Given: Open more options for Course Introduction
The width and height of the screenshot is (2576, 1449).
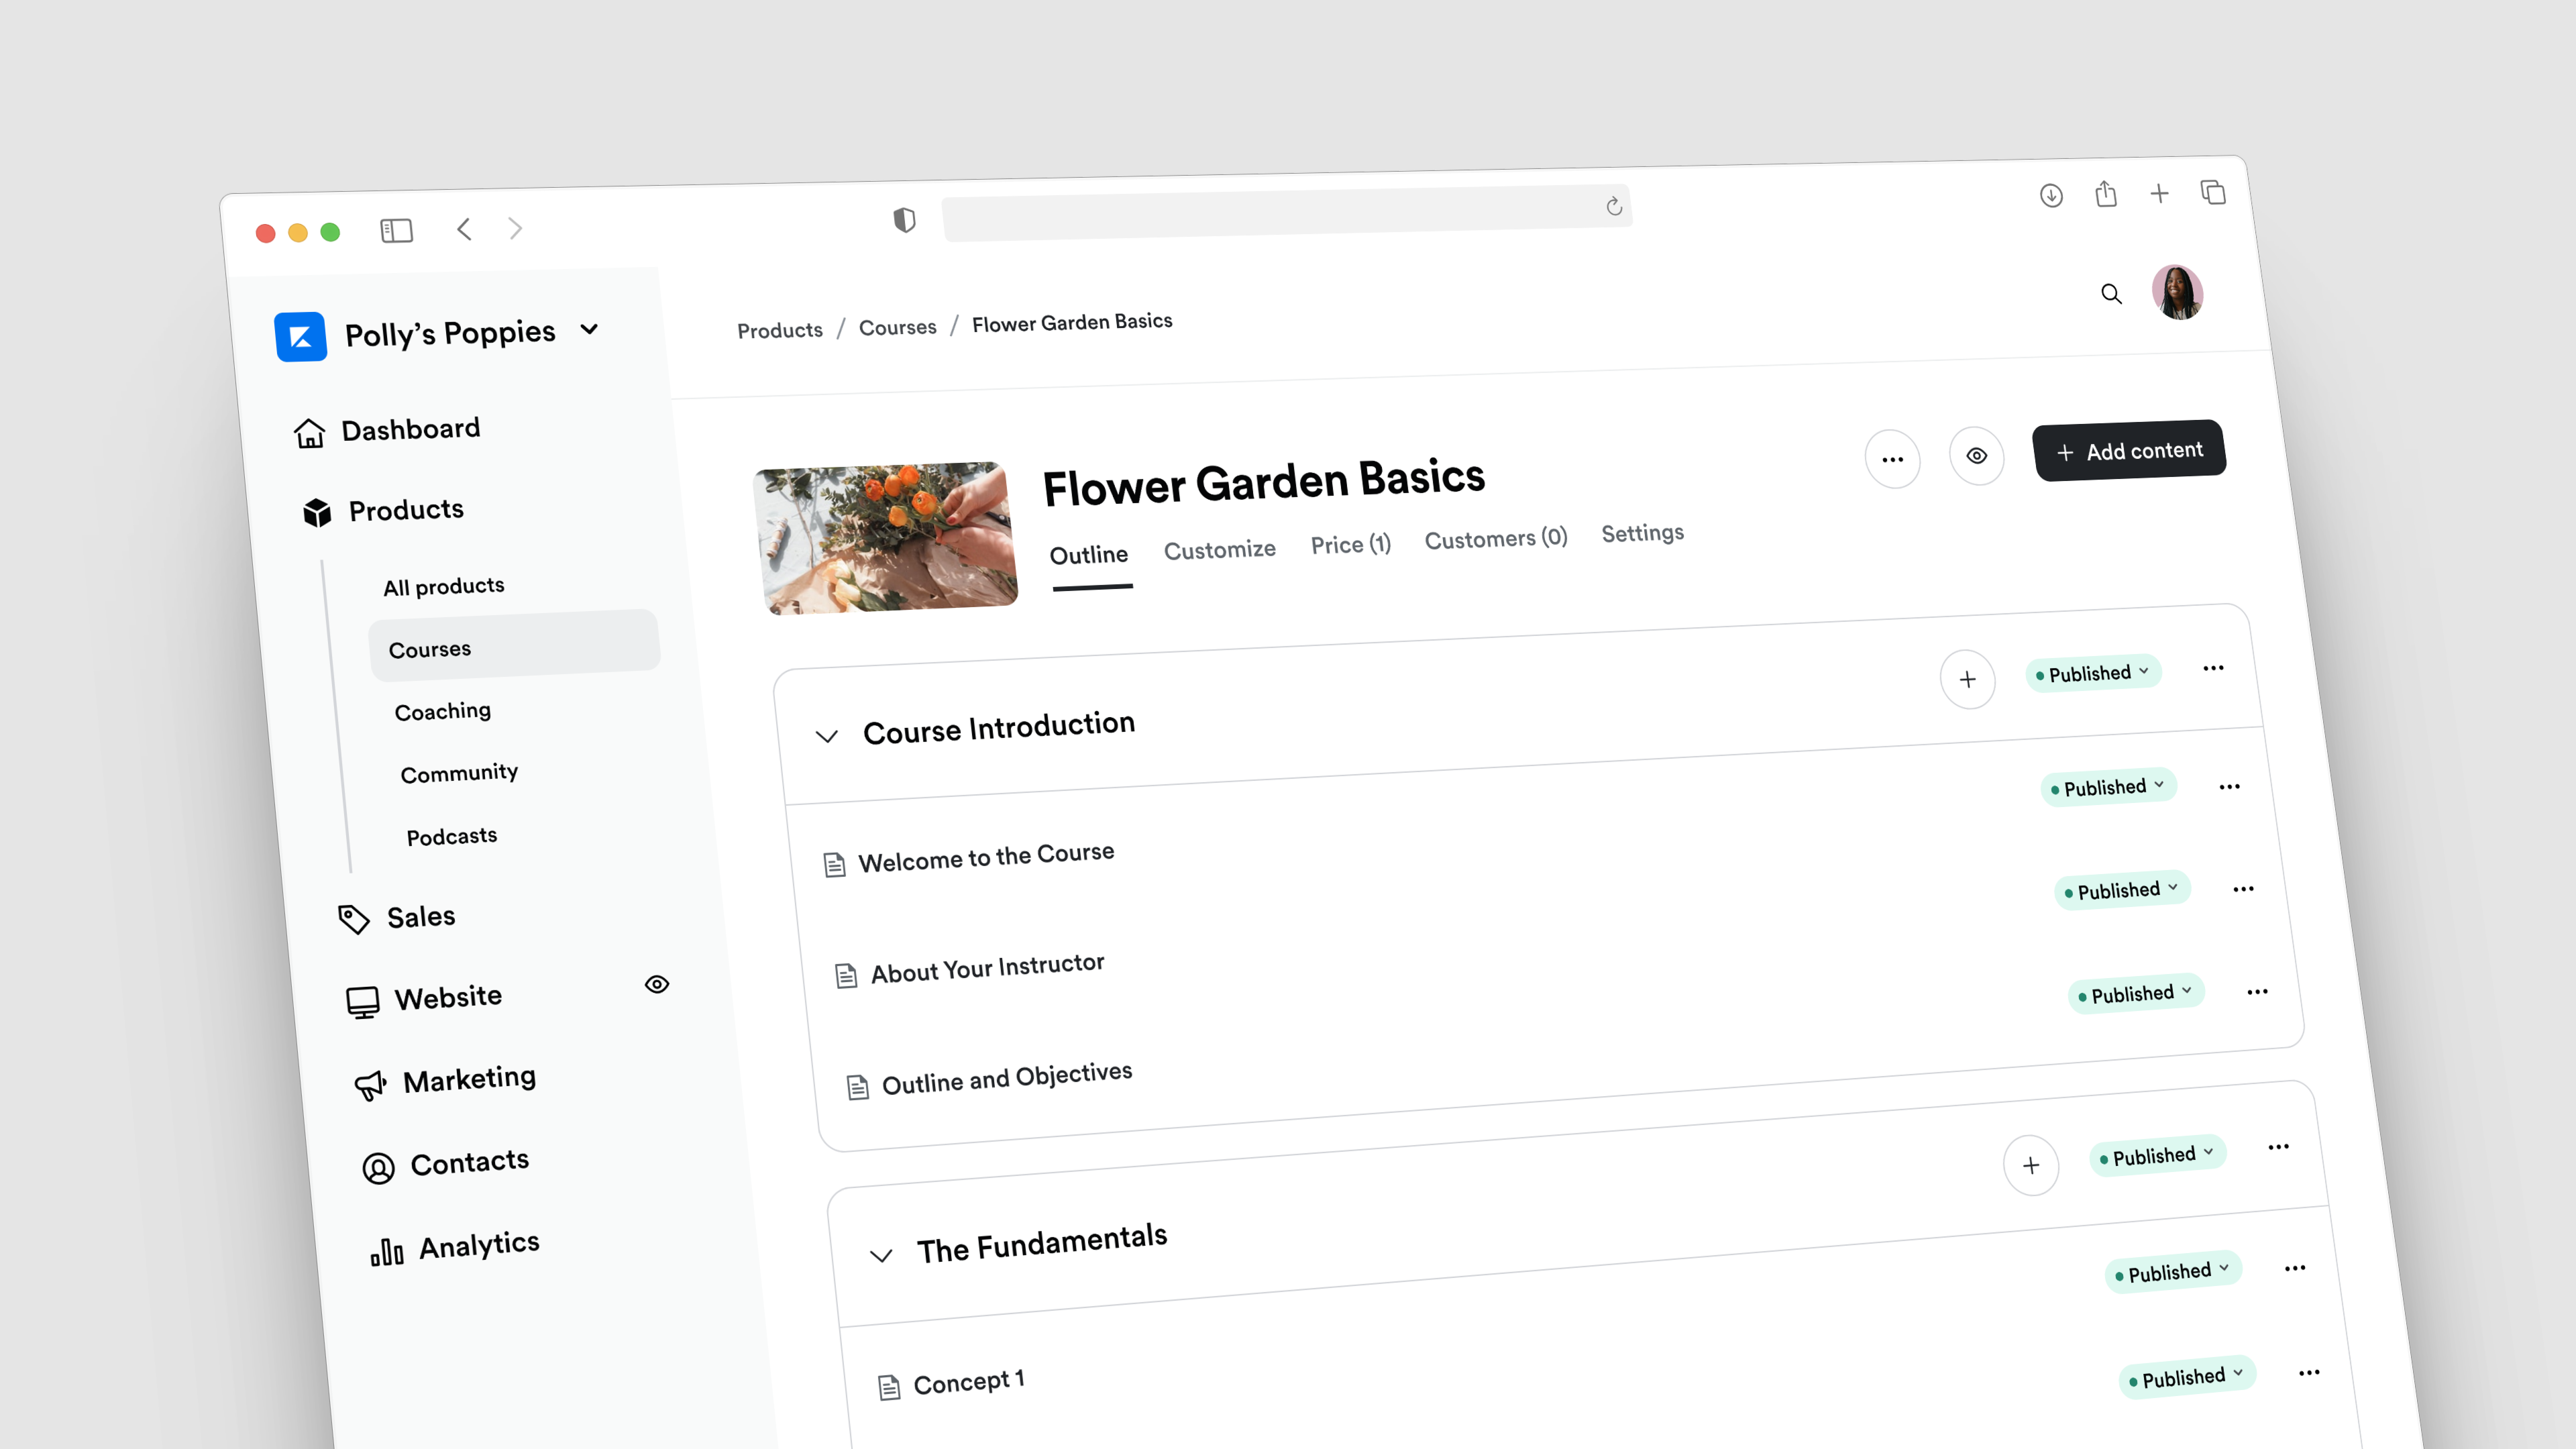Looking at the screenshot, I should (2213, 668).
